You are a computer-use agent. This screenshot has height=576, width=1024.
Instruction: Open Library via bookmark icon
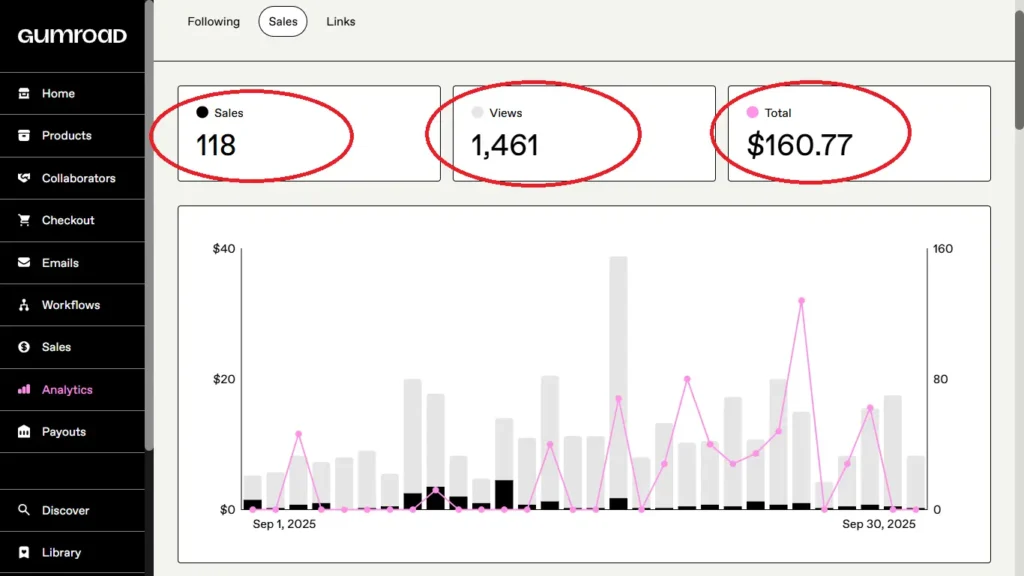[24, 552]
